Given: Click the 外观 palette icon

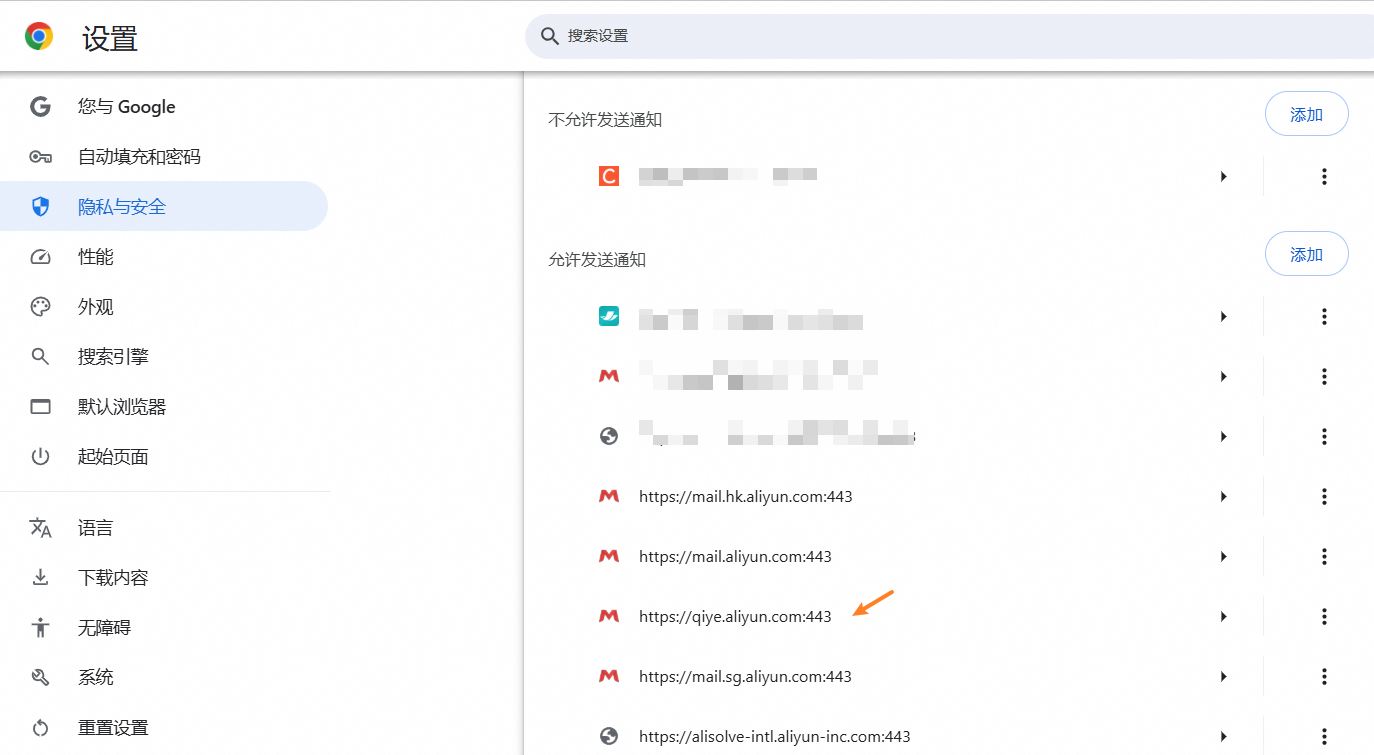Looking at the screenshot, I should point(40,307).
